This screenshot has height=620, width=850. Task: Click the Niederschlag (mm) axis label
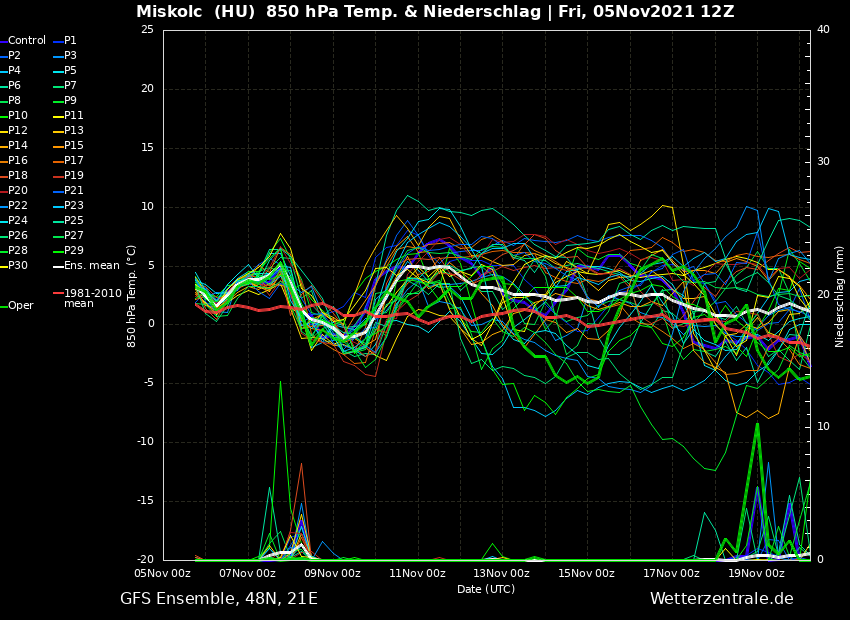(x=840, y=295)
